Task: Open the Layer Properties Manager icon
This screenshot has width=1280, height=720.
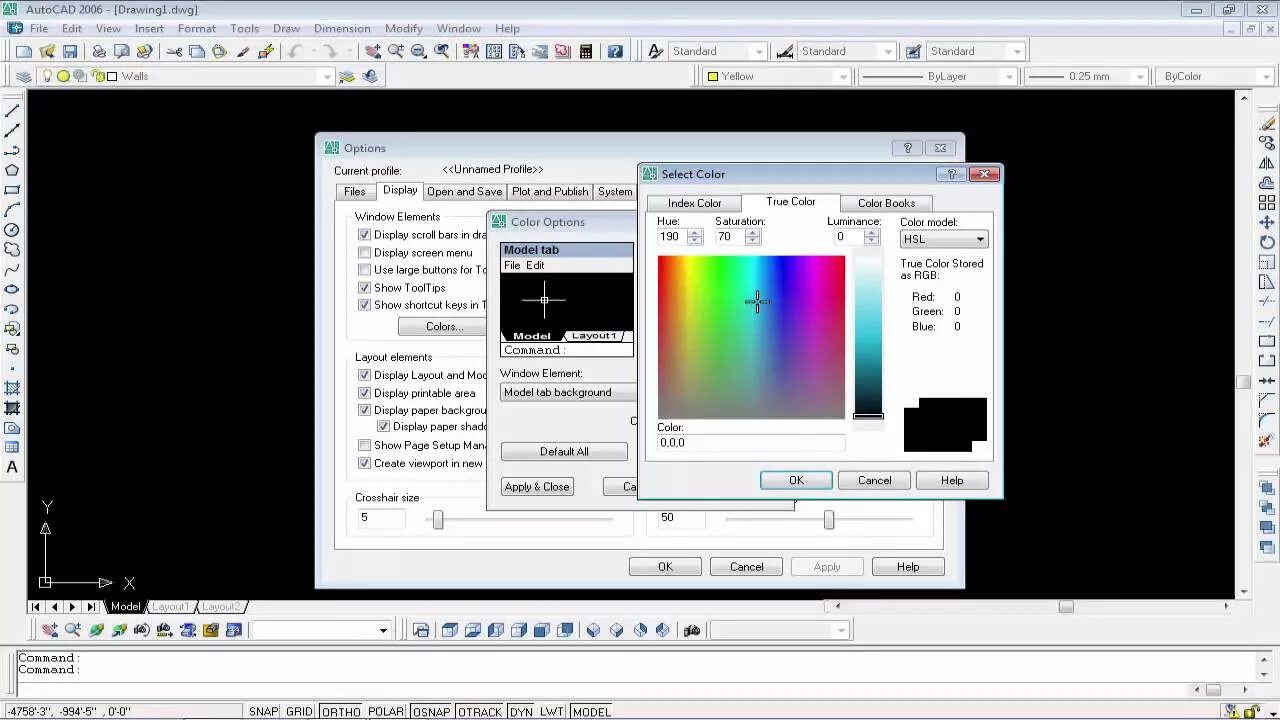Action: (x=22, y=76)
